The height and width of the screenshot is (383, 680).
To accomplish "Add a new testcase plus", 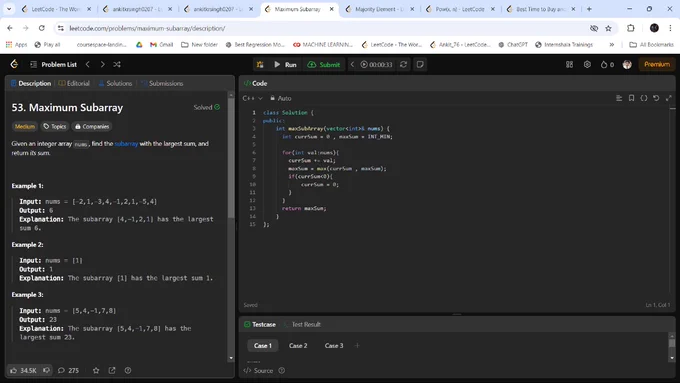I will tap(357, 346).
